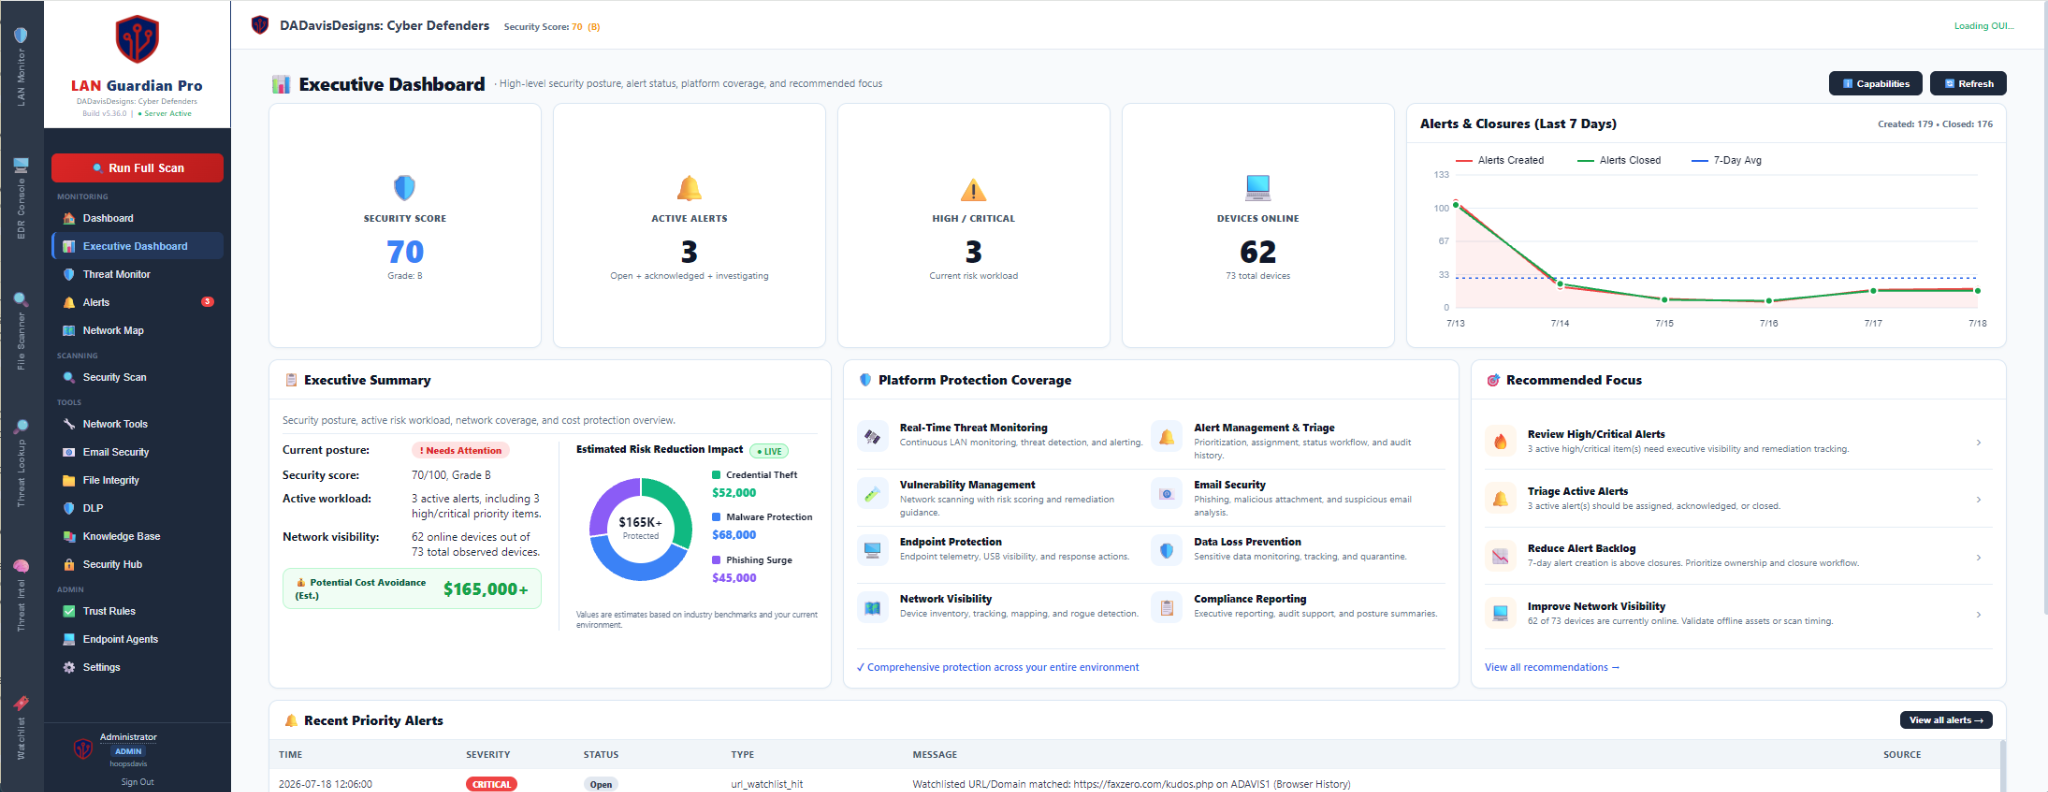
Task: Click Sign Out link
Action: [137, 782]
